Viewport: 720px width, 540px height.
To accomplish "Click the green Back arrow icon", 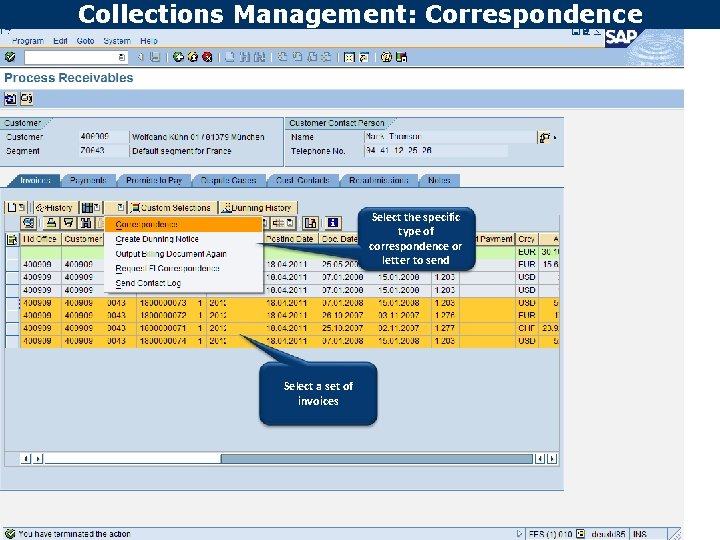I will 178,57.
